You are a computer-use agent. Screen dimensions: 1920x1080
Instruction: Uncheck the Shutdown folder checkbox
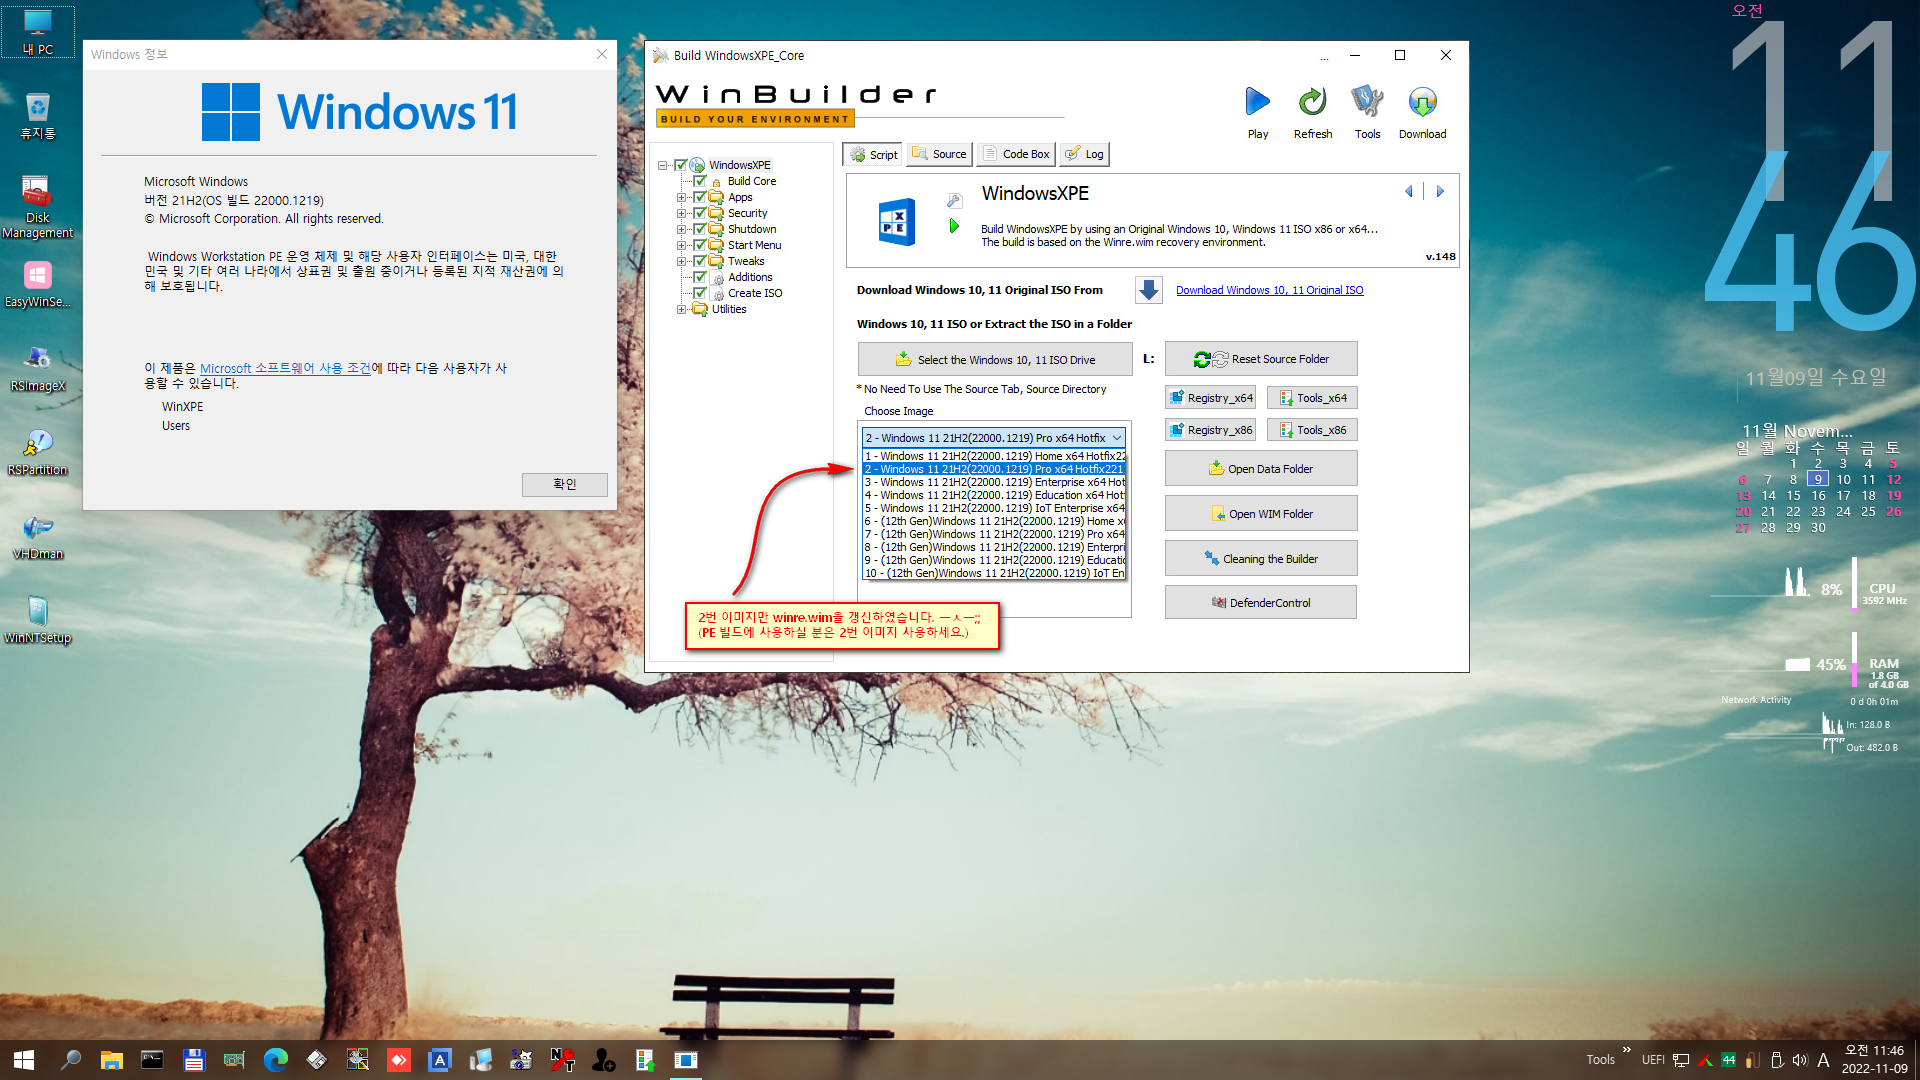[700, 229]
